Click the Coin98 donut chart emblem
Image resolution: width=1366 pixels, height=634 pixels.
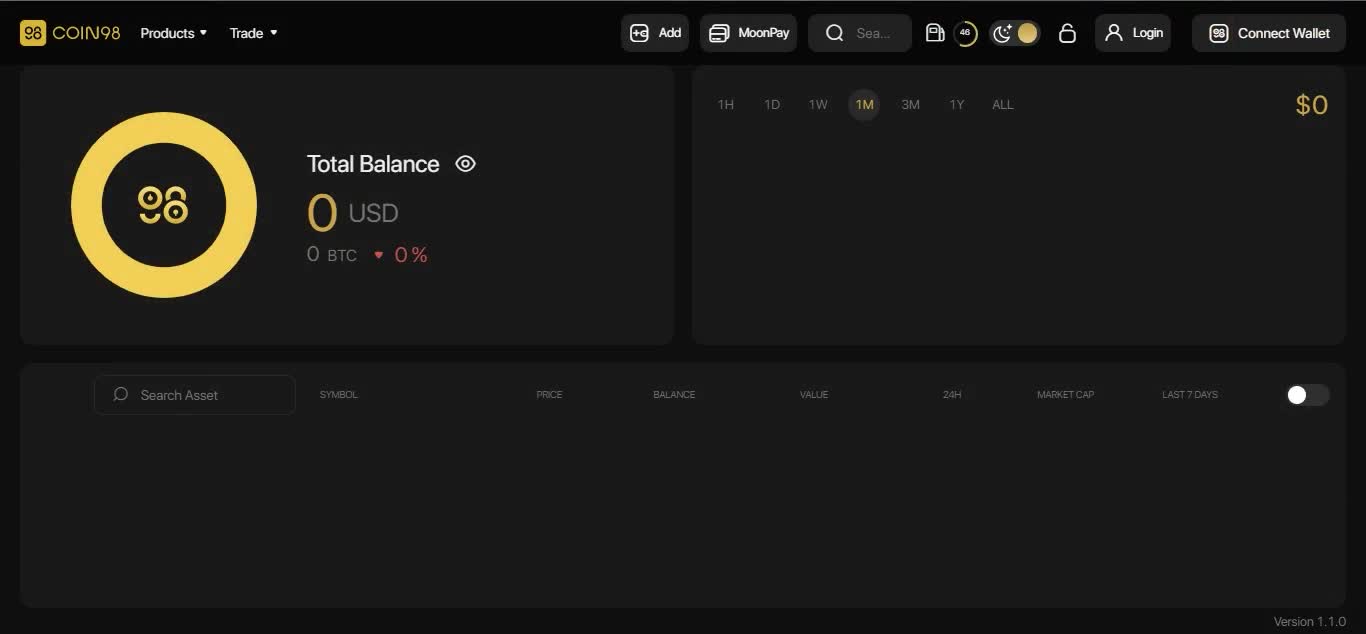click(x=164, y=205)
